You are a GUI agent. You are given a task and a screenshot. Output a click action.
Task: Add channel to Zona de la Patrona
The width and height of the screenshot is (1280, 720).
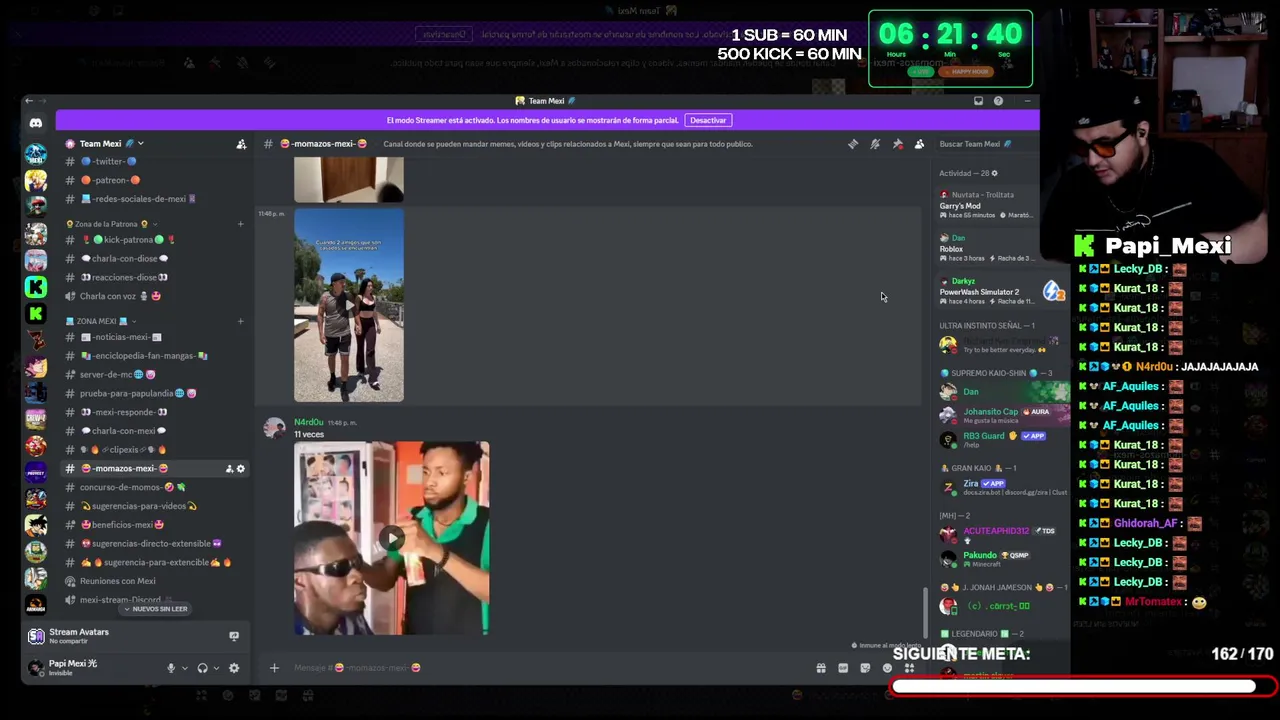(x=240, y=224)
